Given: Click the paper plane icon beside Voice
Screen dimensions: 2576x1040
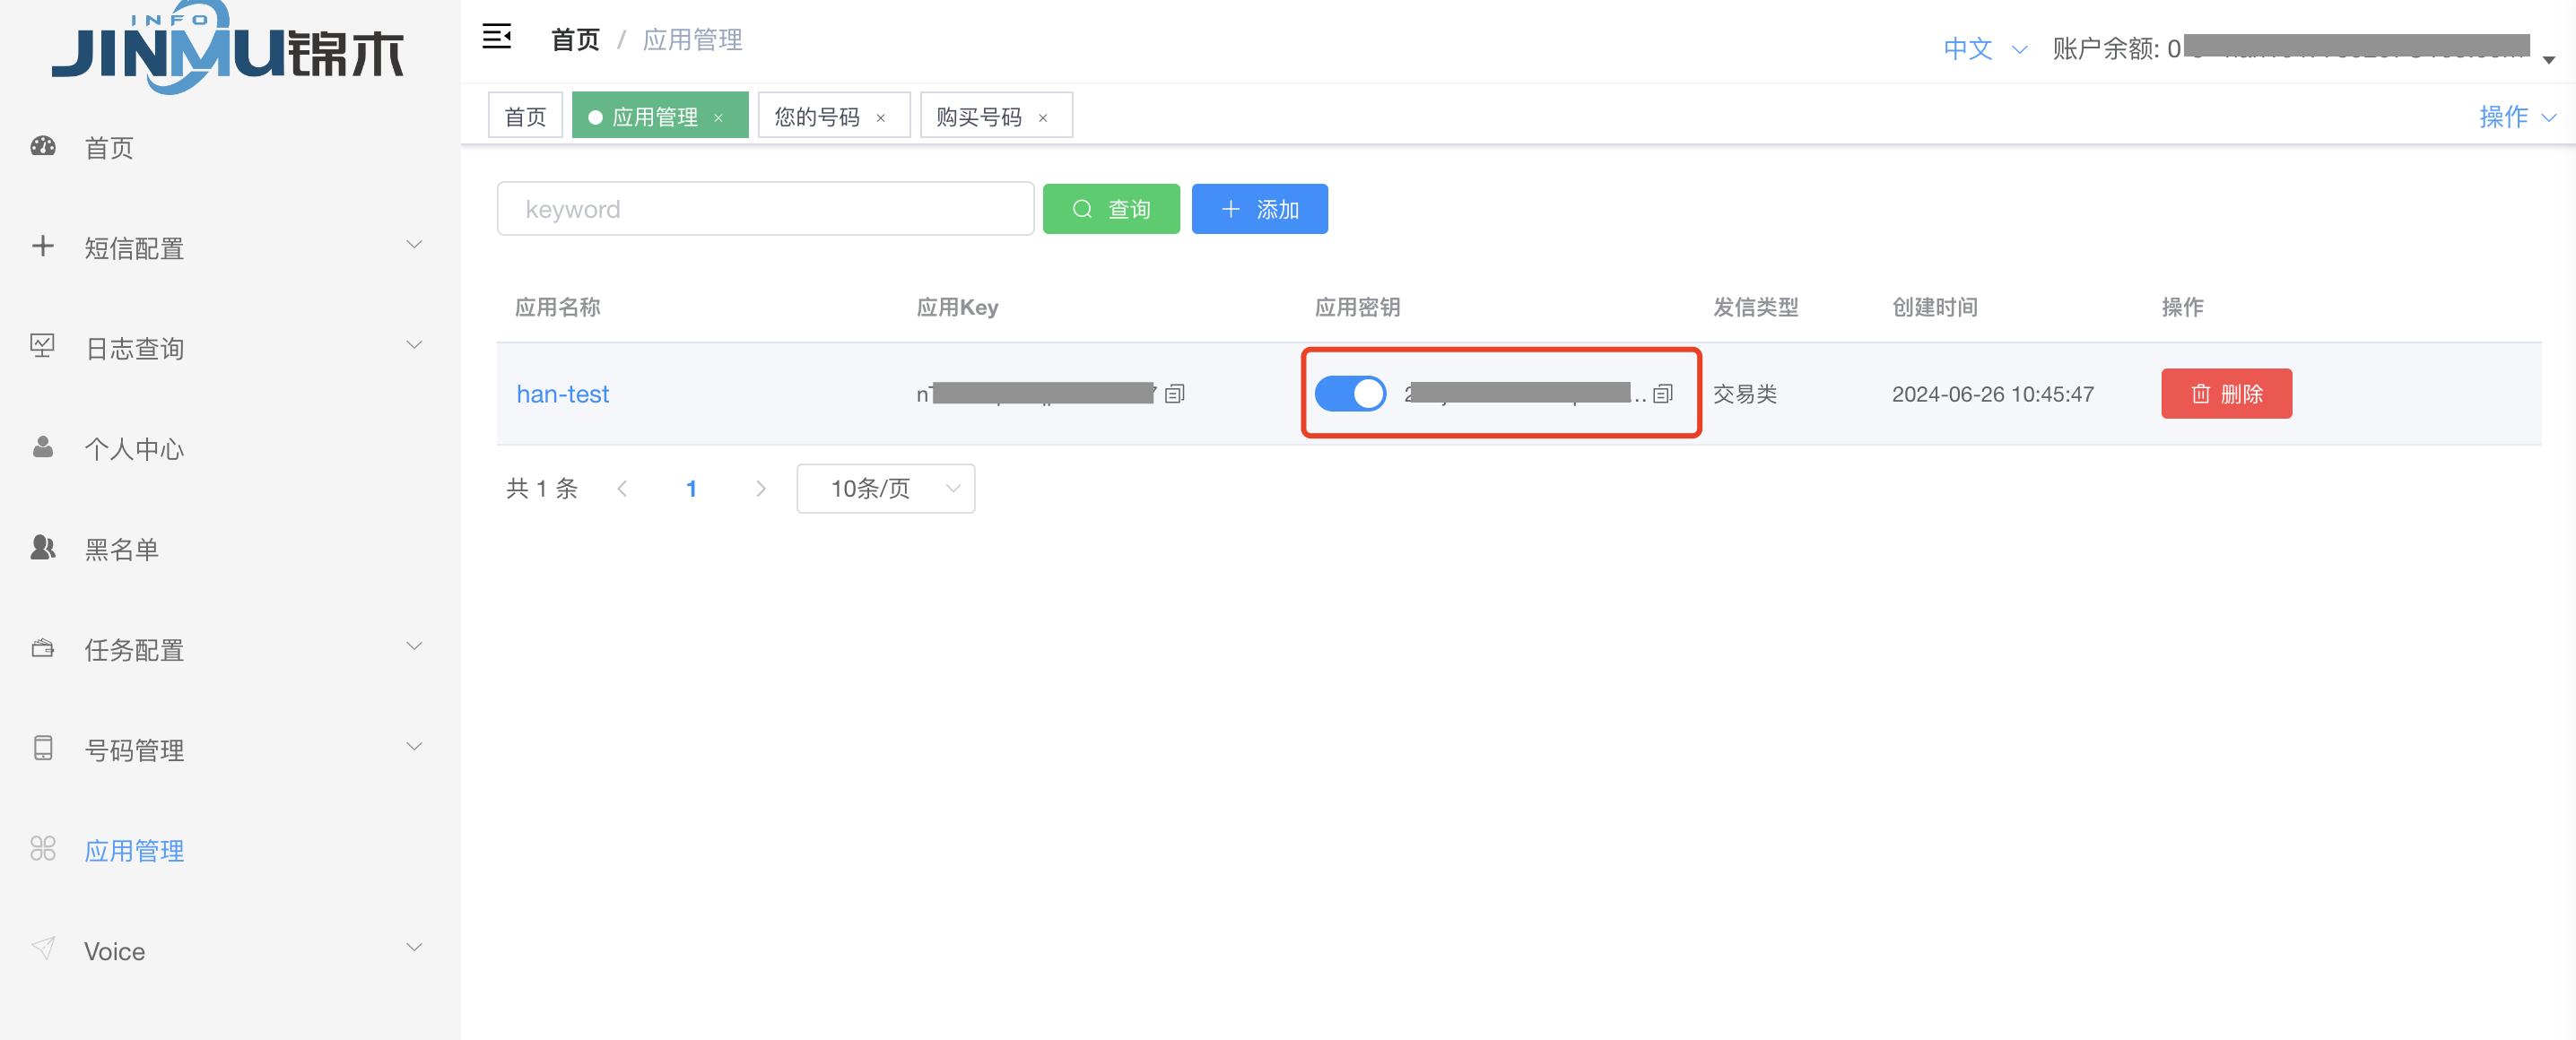Looking at the screenshot, I should point(43,948).
